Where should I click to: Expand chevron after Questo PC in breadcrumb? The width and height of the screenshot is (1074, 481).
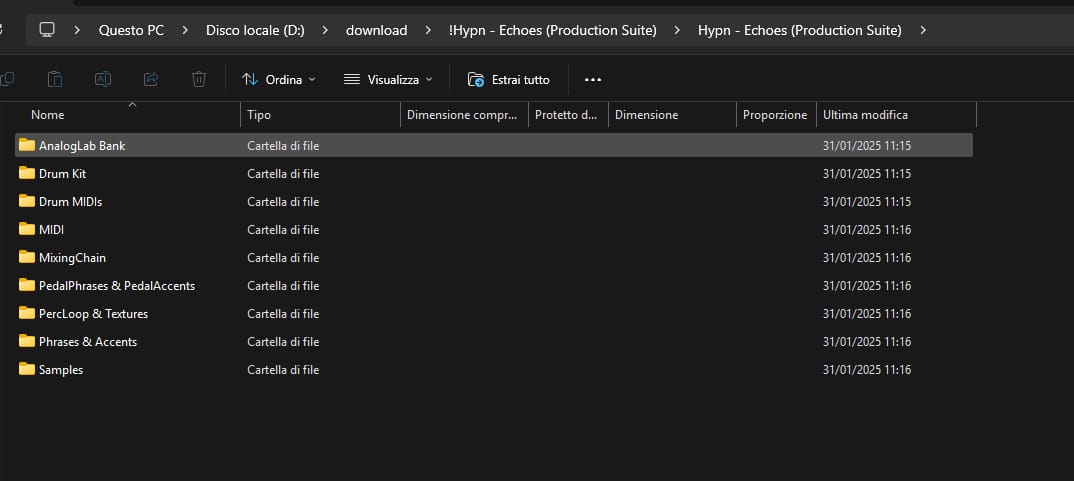(x=185, y=30)
